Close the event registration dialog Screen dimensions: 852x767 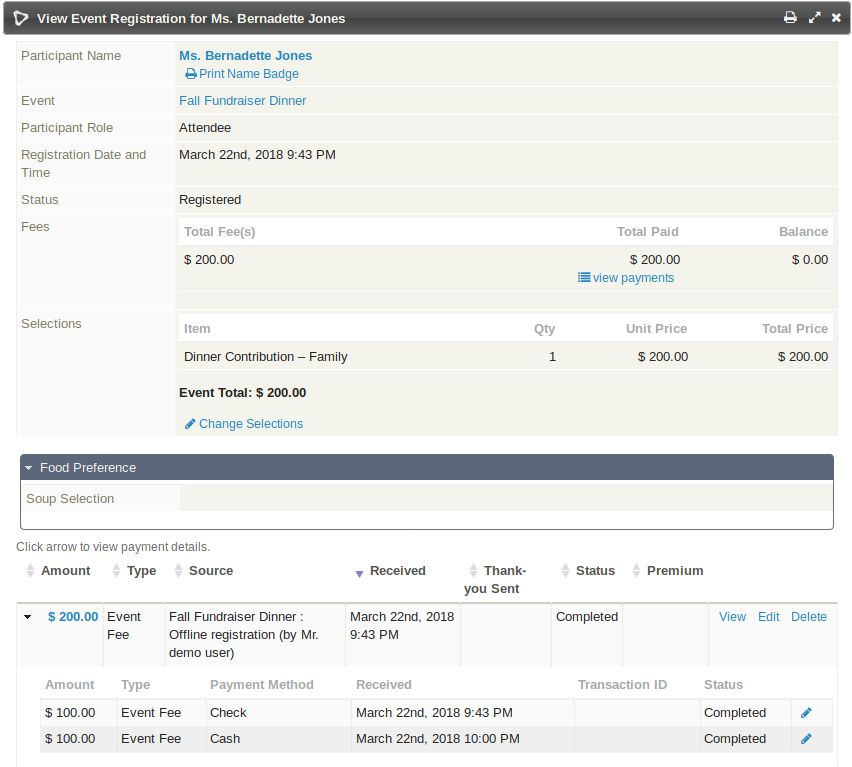click(836, 18)
